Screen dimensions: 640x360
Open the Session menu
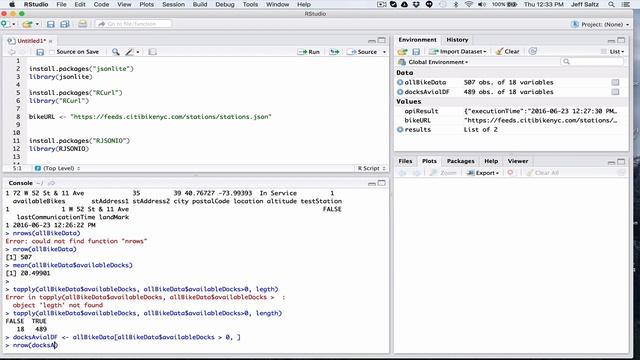click(173, 4)
